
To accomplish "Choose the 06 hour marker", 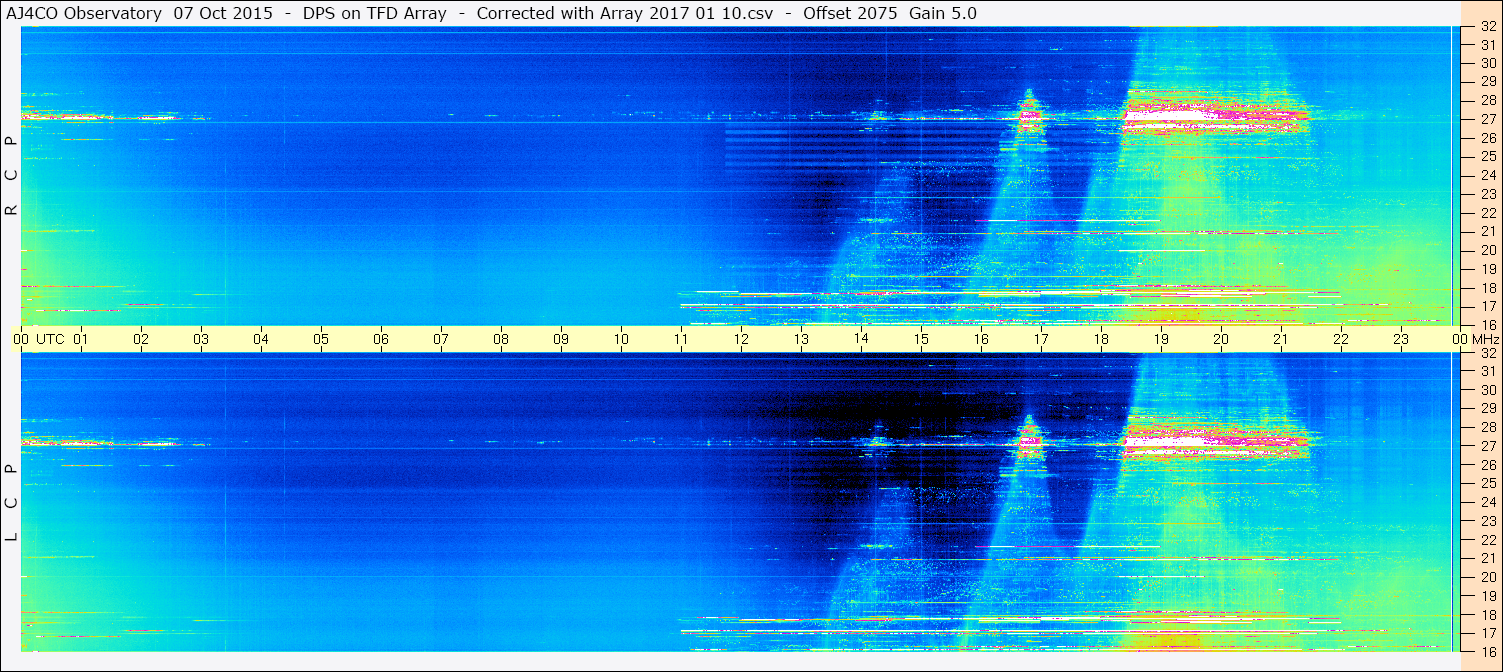I will (381, 339).
